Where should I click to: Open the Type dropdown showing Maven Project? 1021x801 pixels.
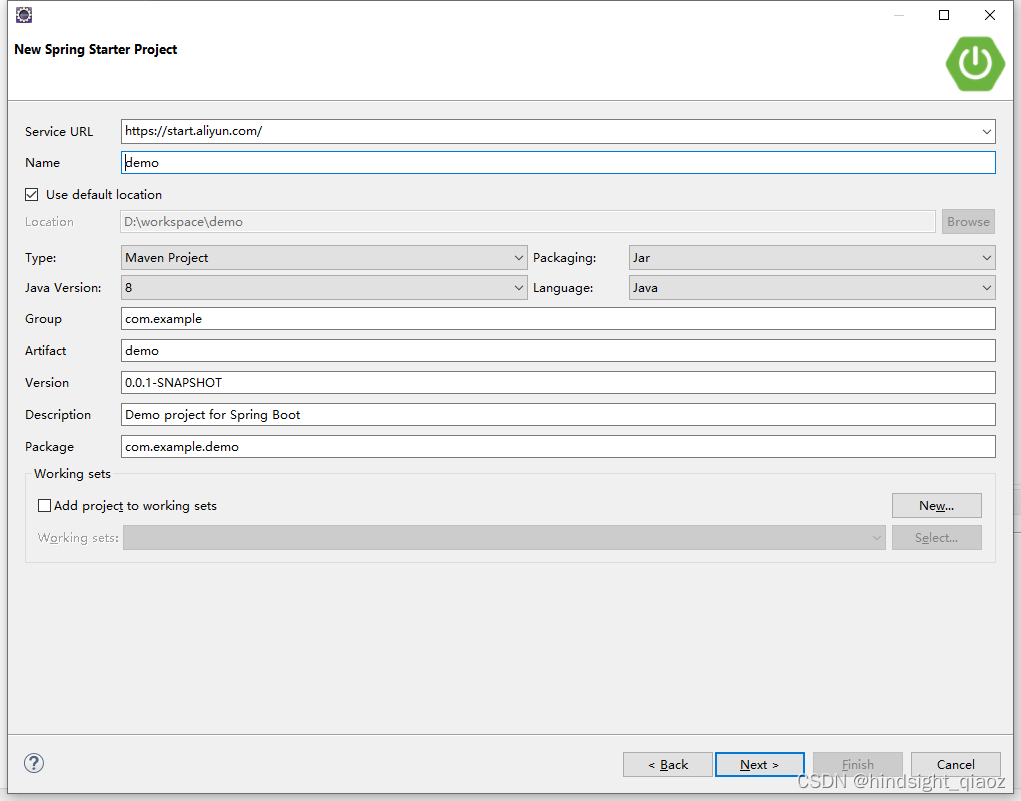(x=324, y=257)
